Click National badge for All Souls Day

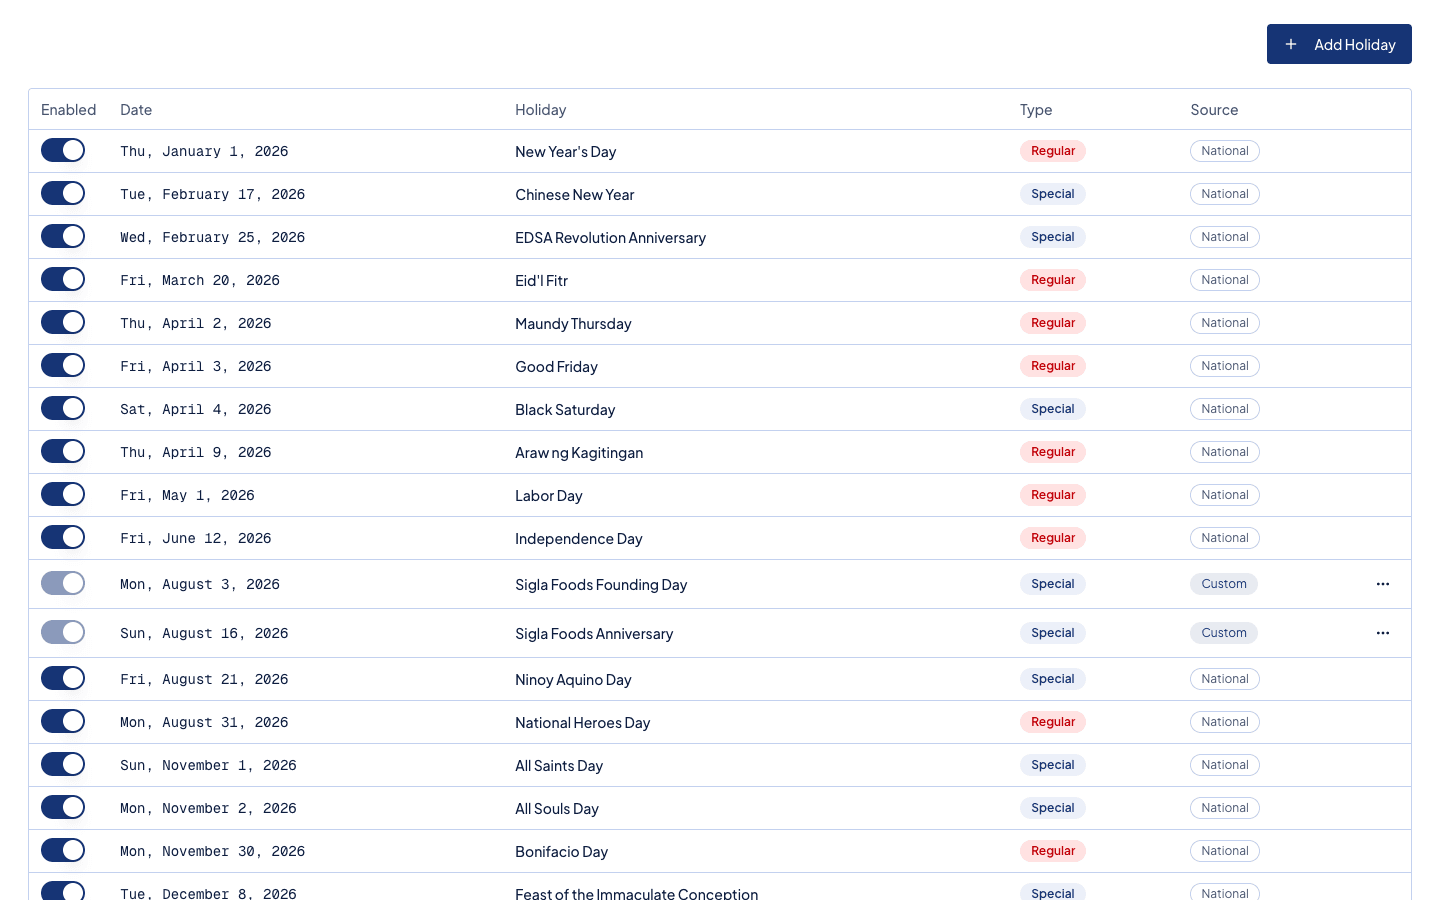[1225, 808]
